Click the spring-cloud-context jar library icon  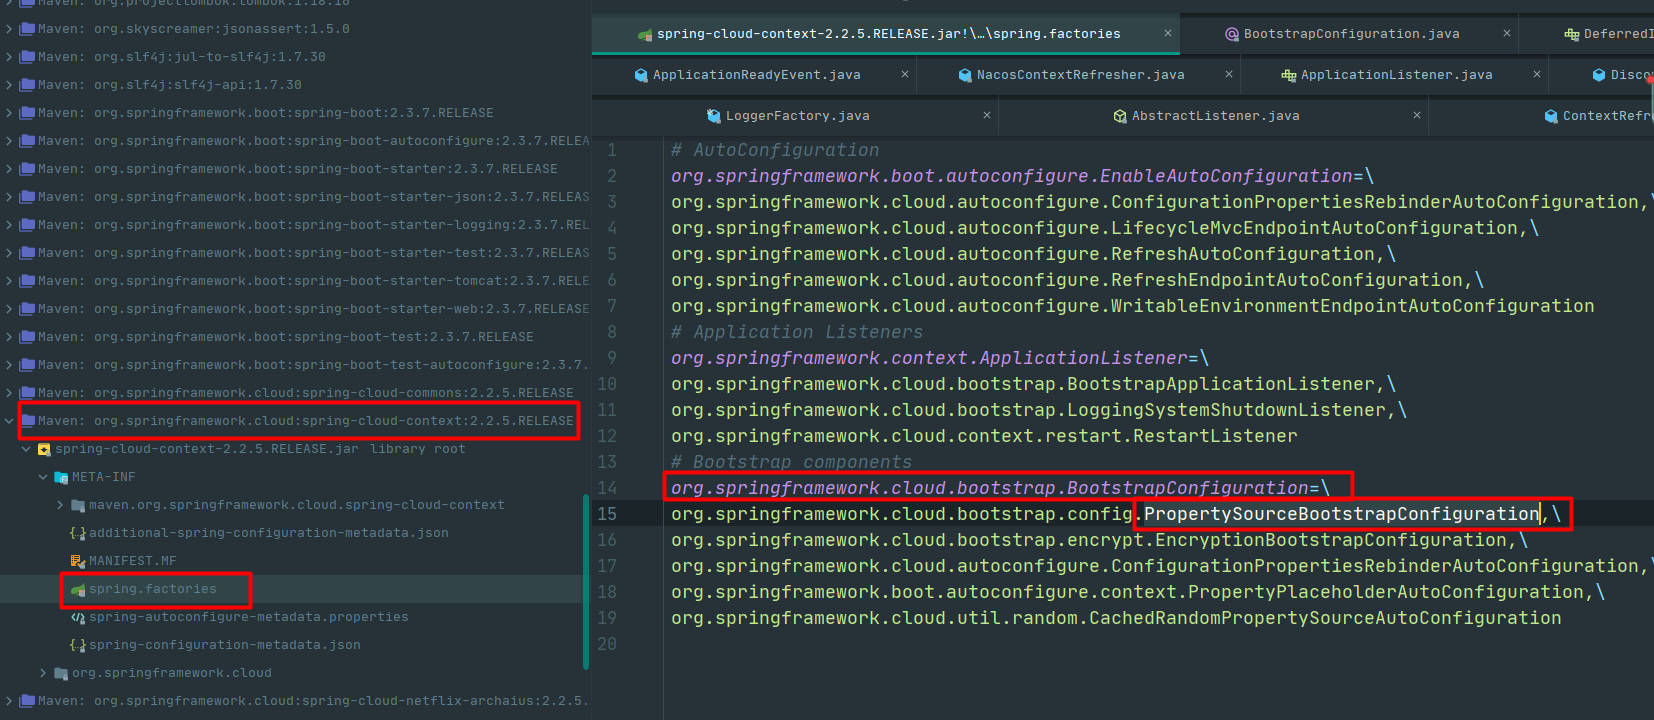point(44,450)
